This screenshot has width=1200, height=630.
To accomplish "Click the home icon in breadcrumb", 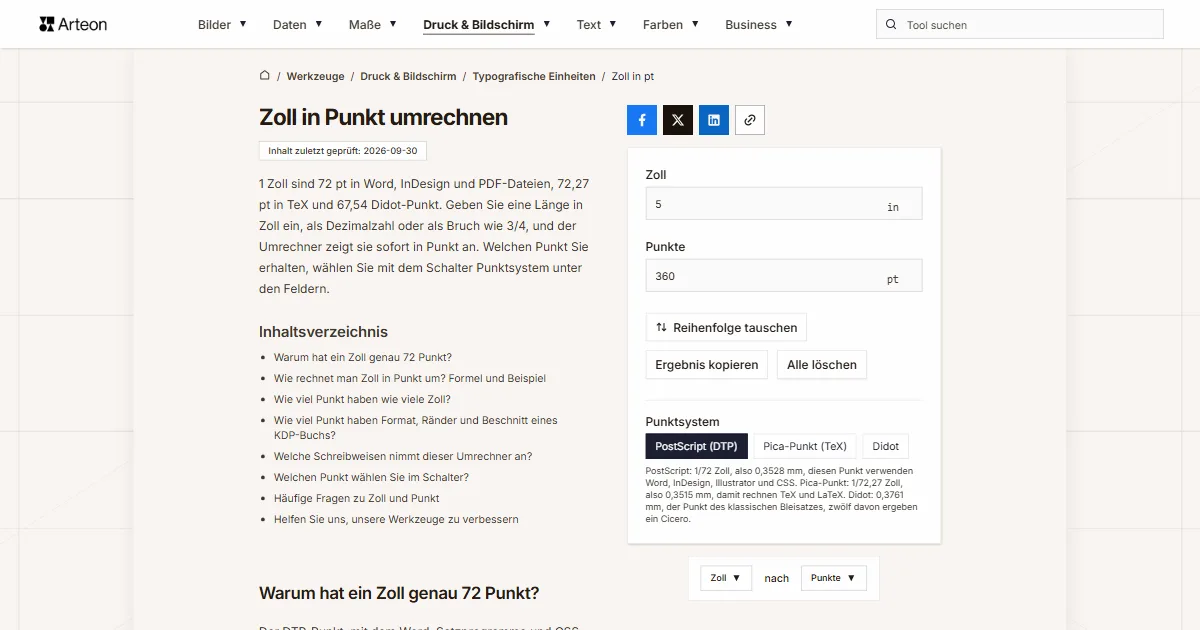I will (x=265, y=76).
